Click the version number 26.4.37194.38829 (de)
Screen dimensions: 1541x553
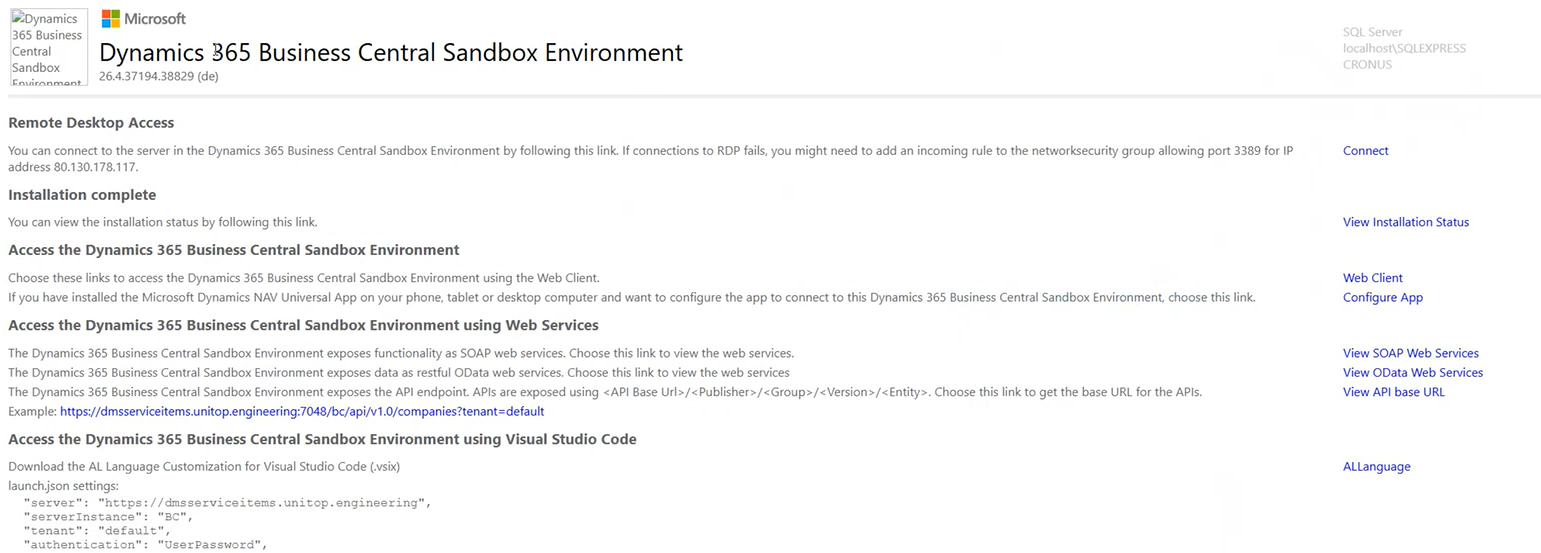[159, 77]
